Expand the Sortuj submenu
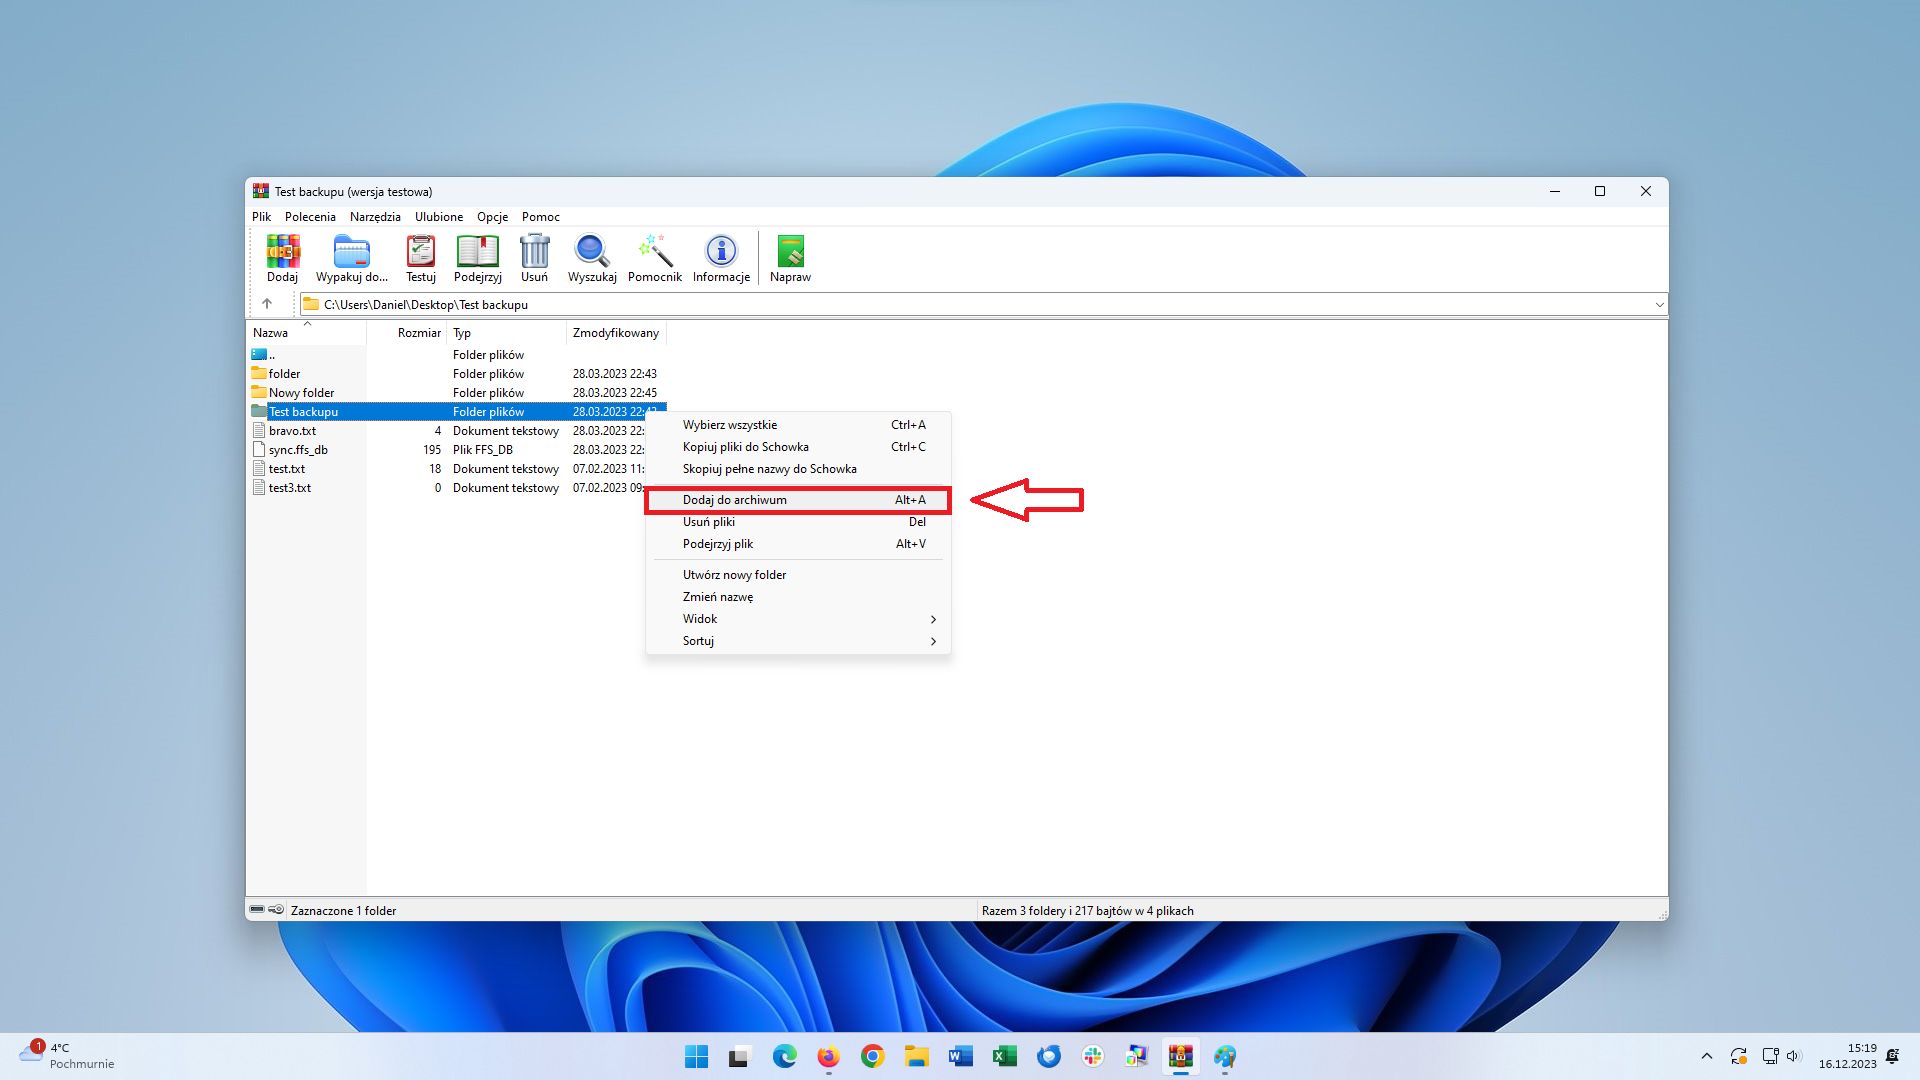The width and height of the screenshot is (1920, 1080). (x=798, y=640)
